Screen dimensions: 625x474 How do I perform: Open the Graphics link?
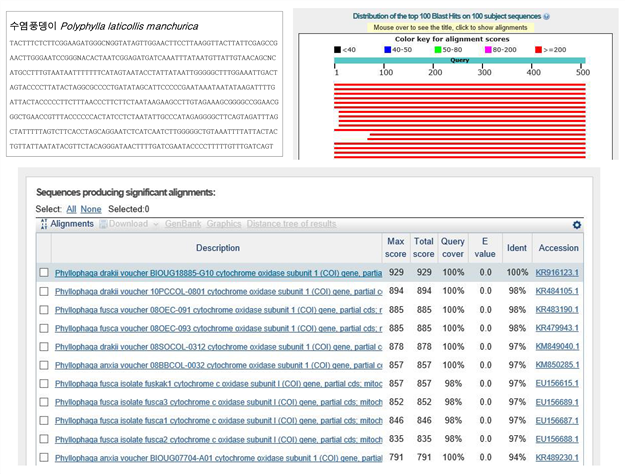click(224, 224)
